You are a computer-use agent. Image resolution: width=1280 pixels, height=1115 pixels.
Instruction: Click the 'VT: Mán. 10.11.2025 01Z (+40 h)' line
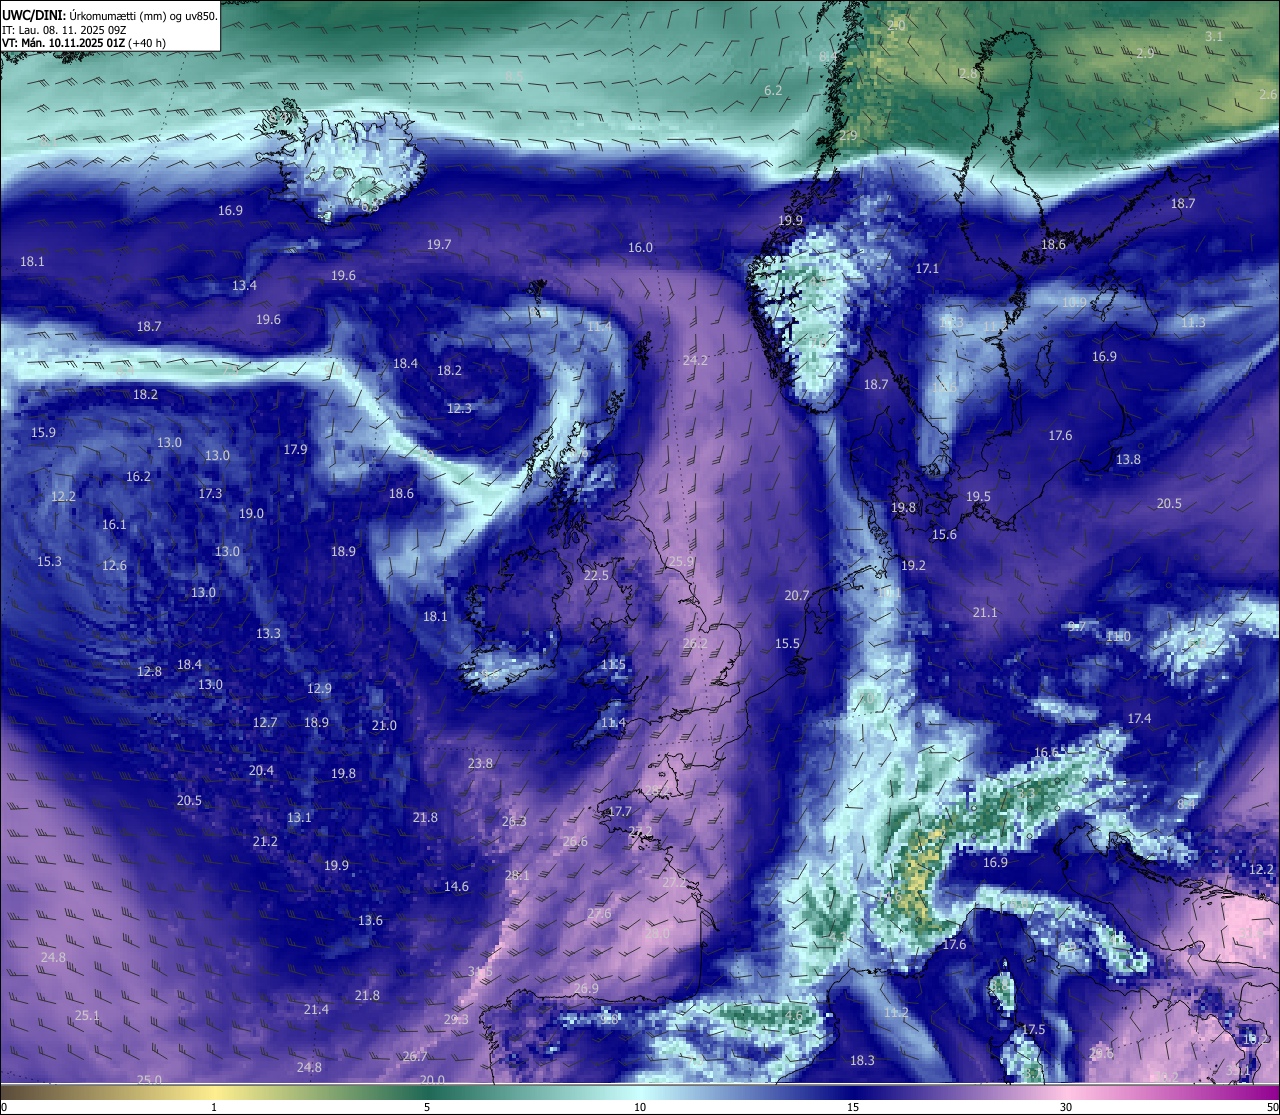[84, 43]
